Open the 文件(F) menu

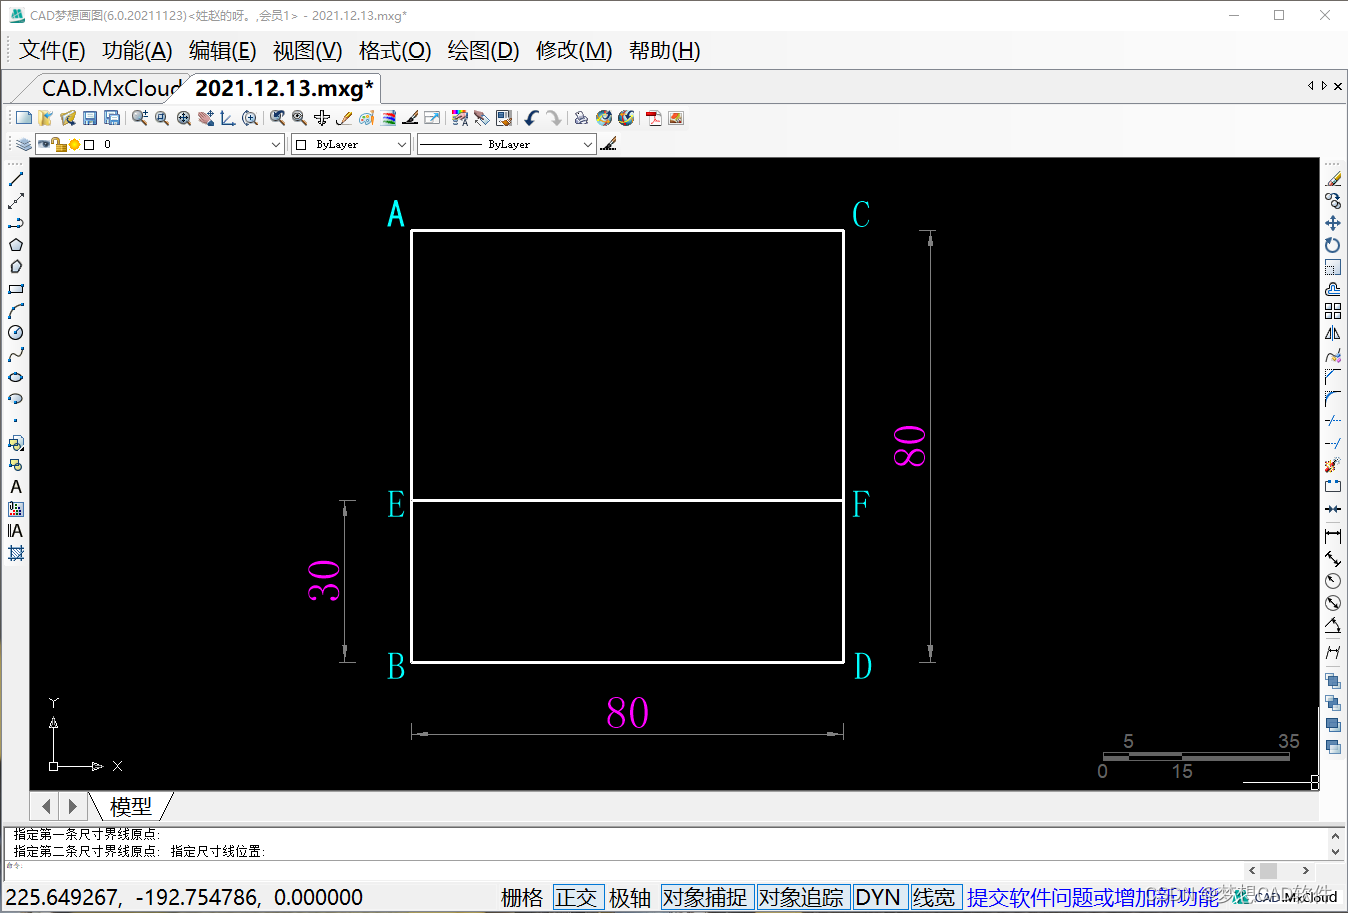pyautogui.click(x=52, y=50)
